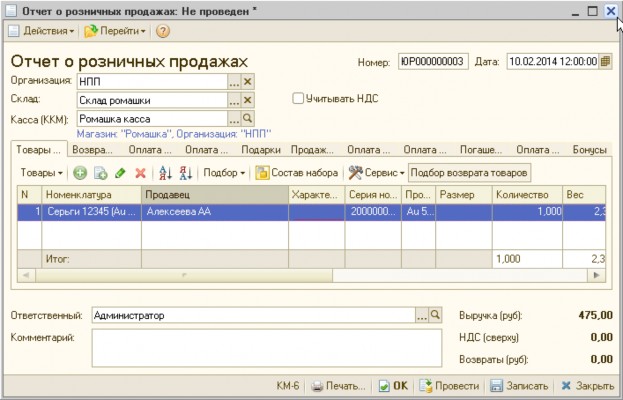Viewport: 623px width, 400px height.
Task: Expand the Подбор dropdown
Action: point(224,173)
